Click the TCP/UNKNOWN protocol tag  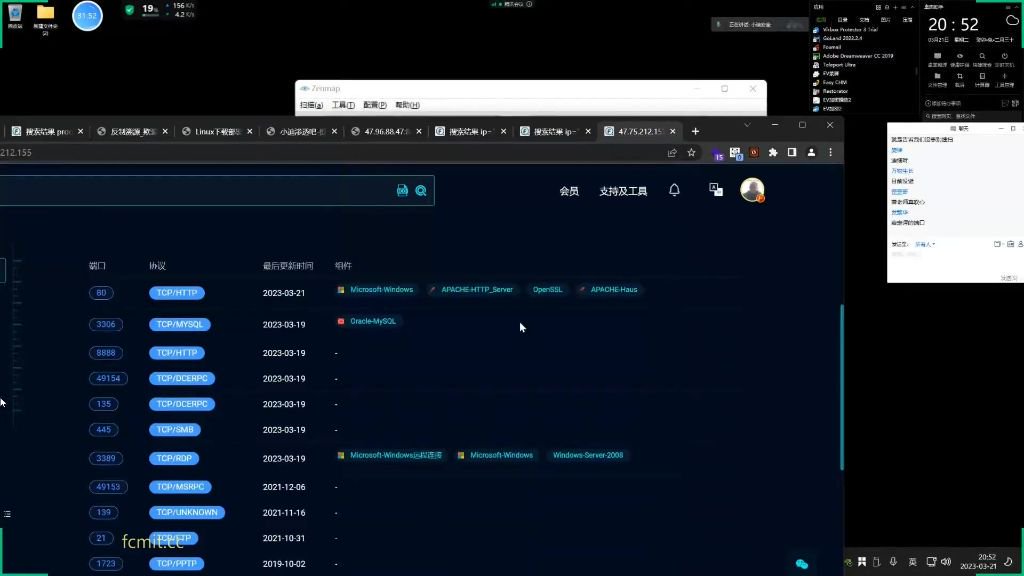(187, 513)
